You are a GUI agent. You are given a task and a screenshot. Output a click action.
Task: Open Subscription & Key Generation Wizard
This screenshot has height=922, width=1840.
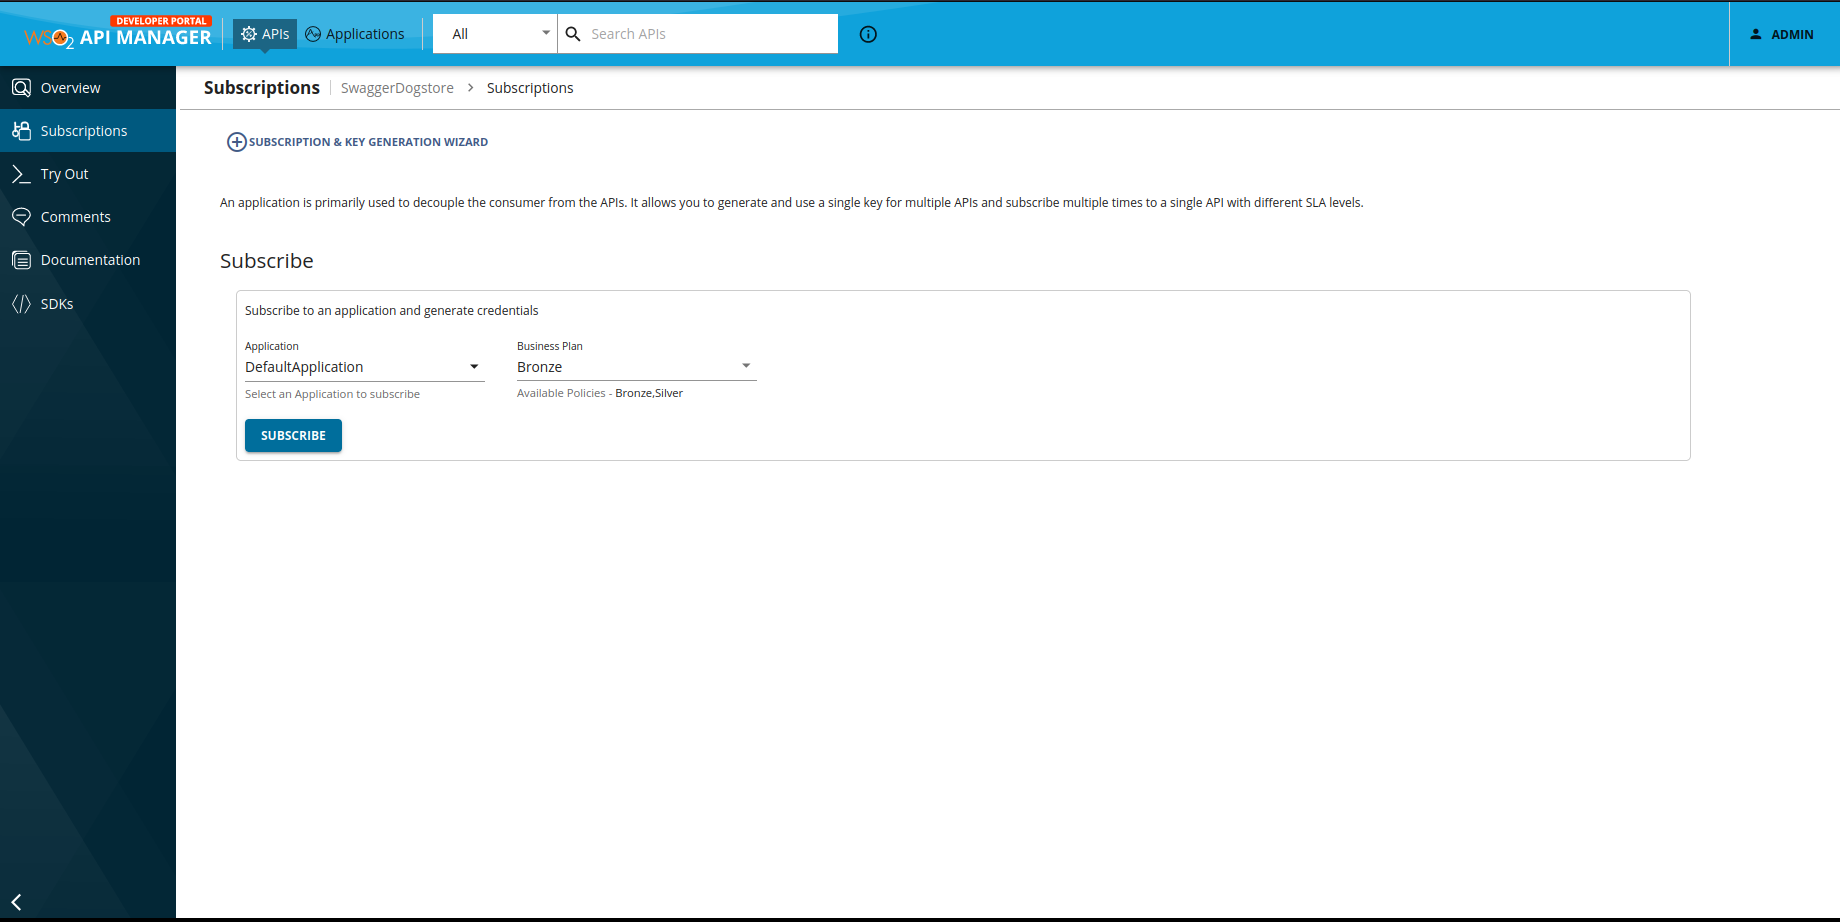pos(358,142)
